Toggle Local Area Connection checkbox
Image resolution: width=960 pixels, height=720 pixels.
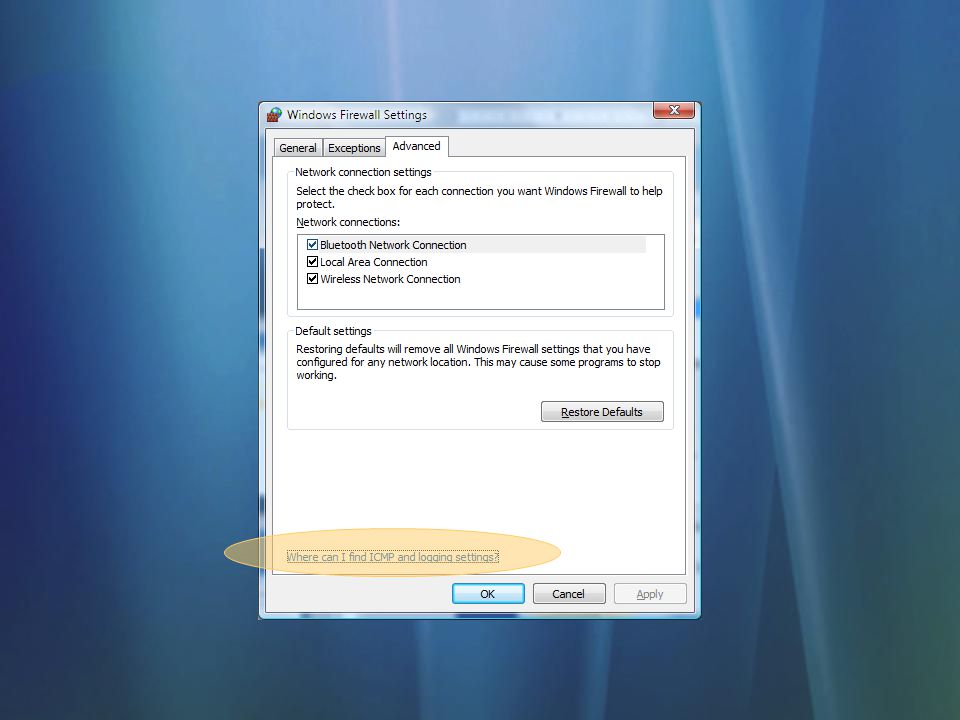click(312, 262)
